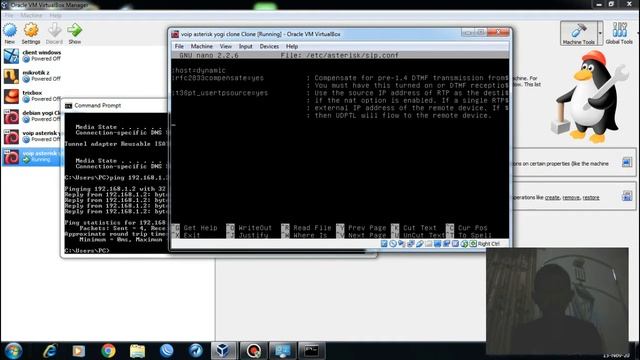Open Machine menu in VirtualBox Manager
Image resolution: width=640 pixels, height=360 pixels.
(31, 16)
